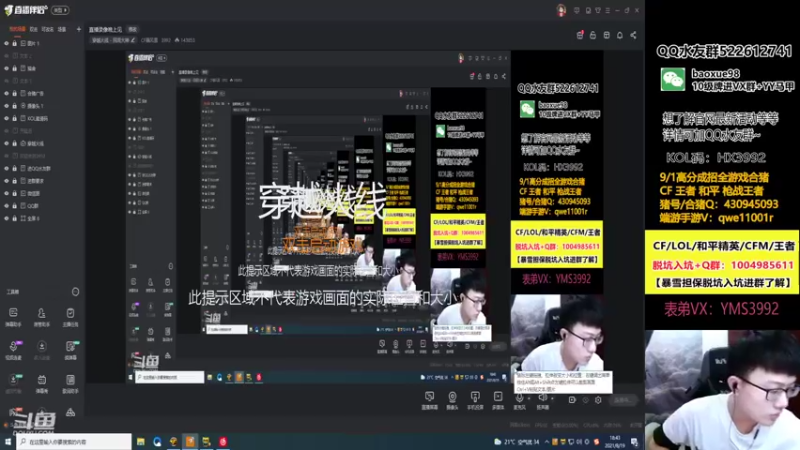Screen dimensions: 800x450
Task: Open the red app icon on the taskbar
Action: point(223,442)
